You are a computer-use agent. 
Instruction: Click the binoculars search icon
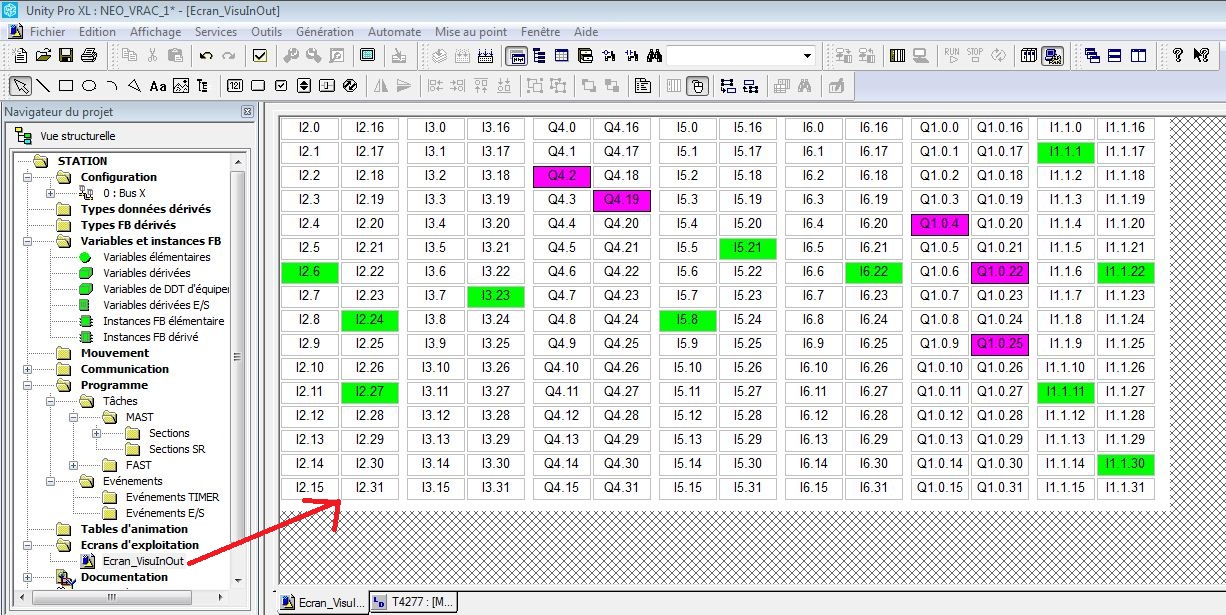click(655, 56)
